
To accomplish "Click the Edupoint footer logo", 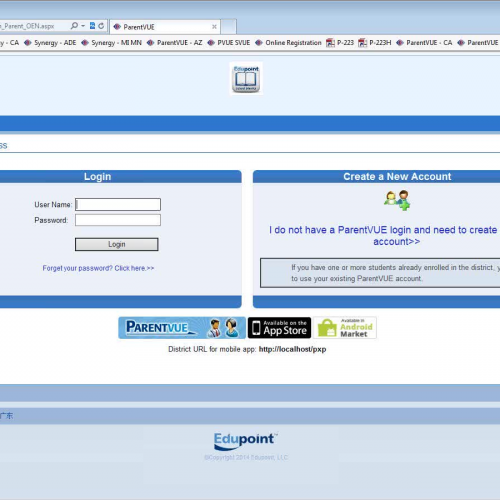I will pos(245,441).
